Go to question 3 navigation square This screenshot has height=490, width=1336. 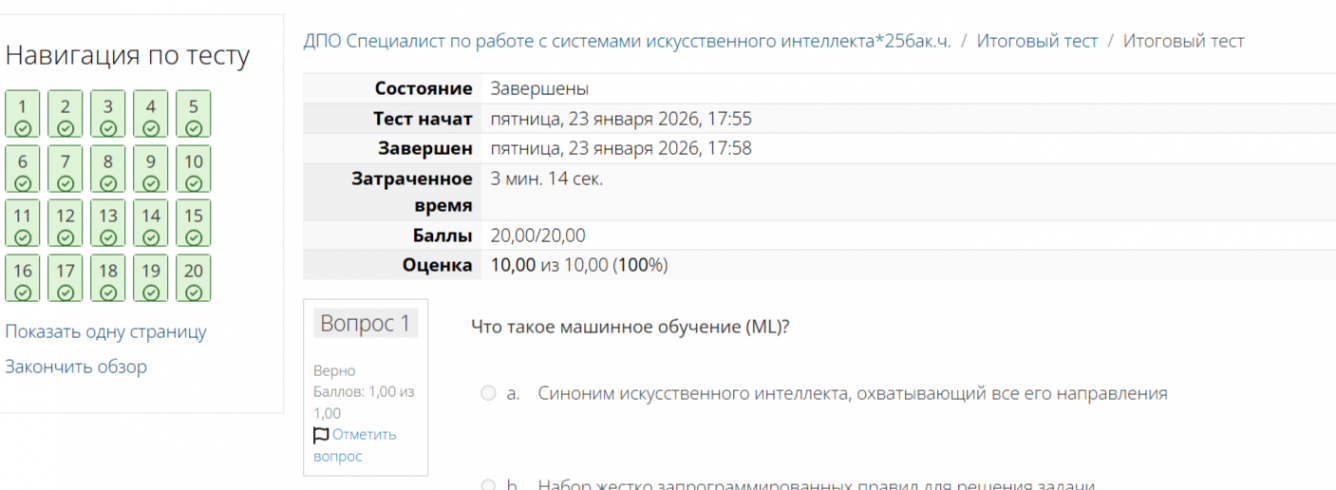108,114
